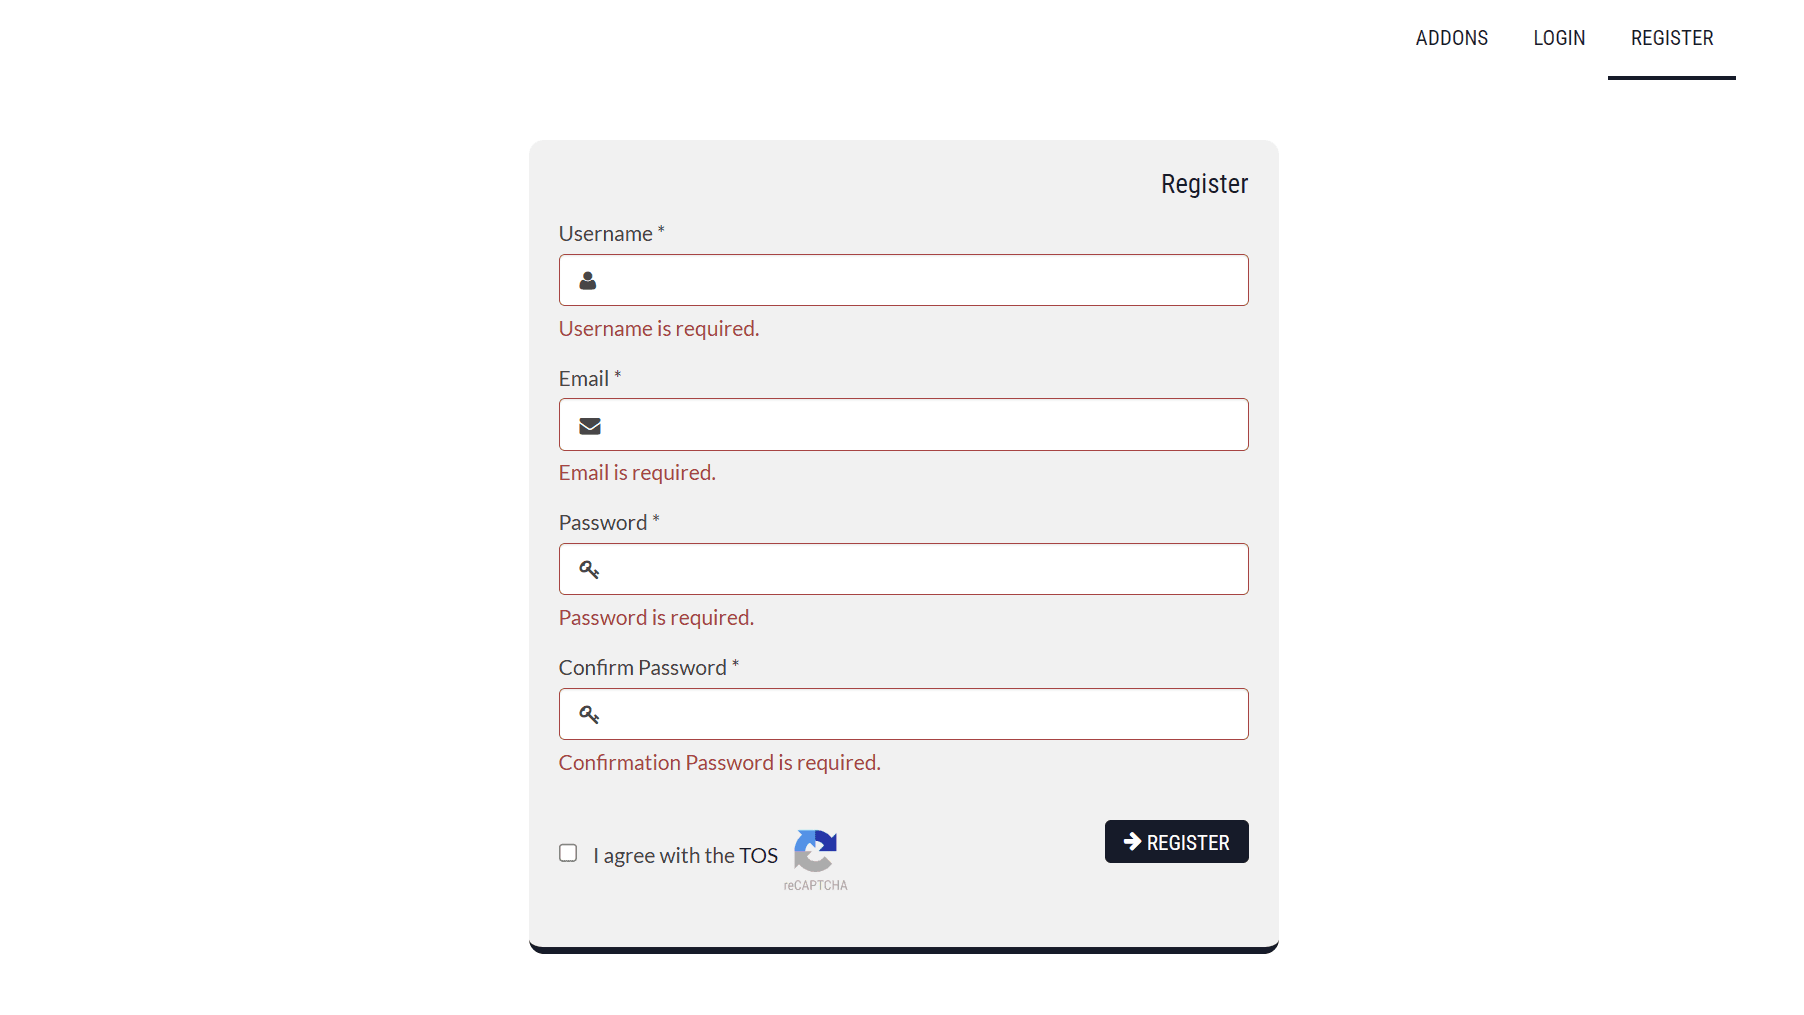
Task: Click the reCAPTCHA logo icon
Action: tap(815, 851)
